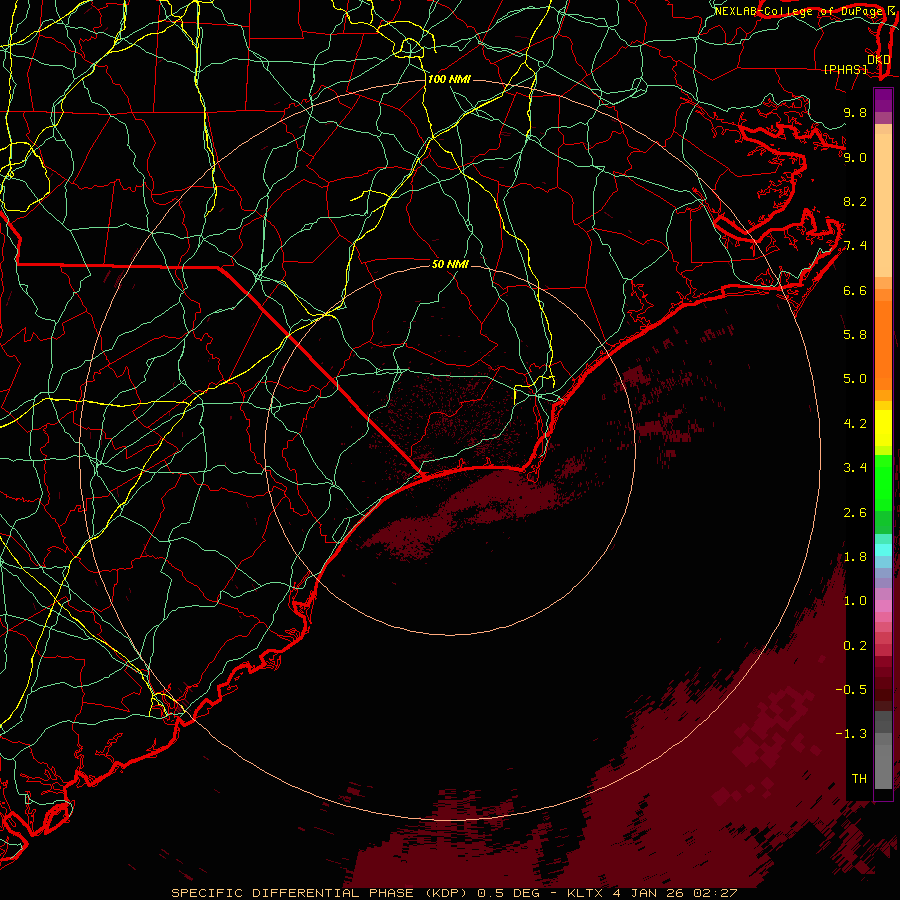The width and height of the screenshot is (900, 900).
Task: Click the "KLTX" radar site identifier
Action: point(584,893)
